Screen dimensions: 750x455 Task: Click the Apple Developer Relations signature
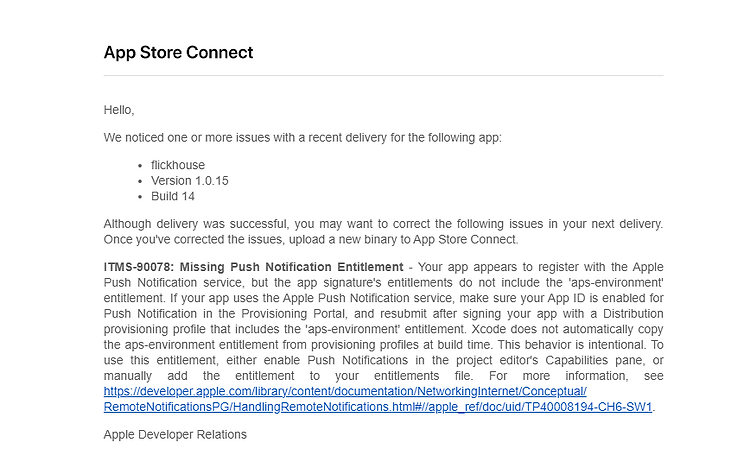tap(175, 434)
